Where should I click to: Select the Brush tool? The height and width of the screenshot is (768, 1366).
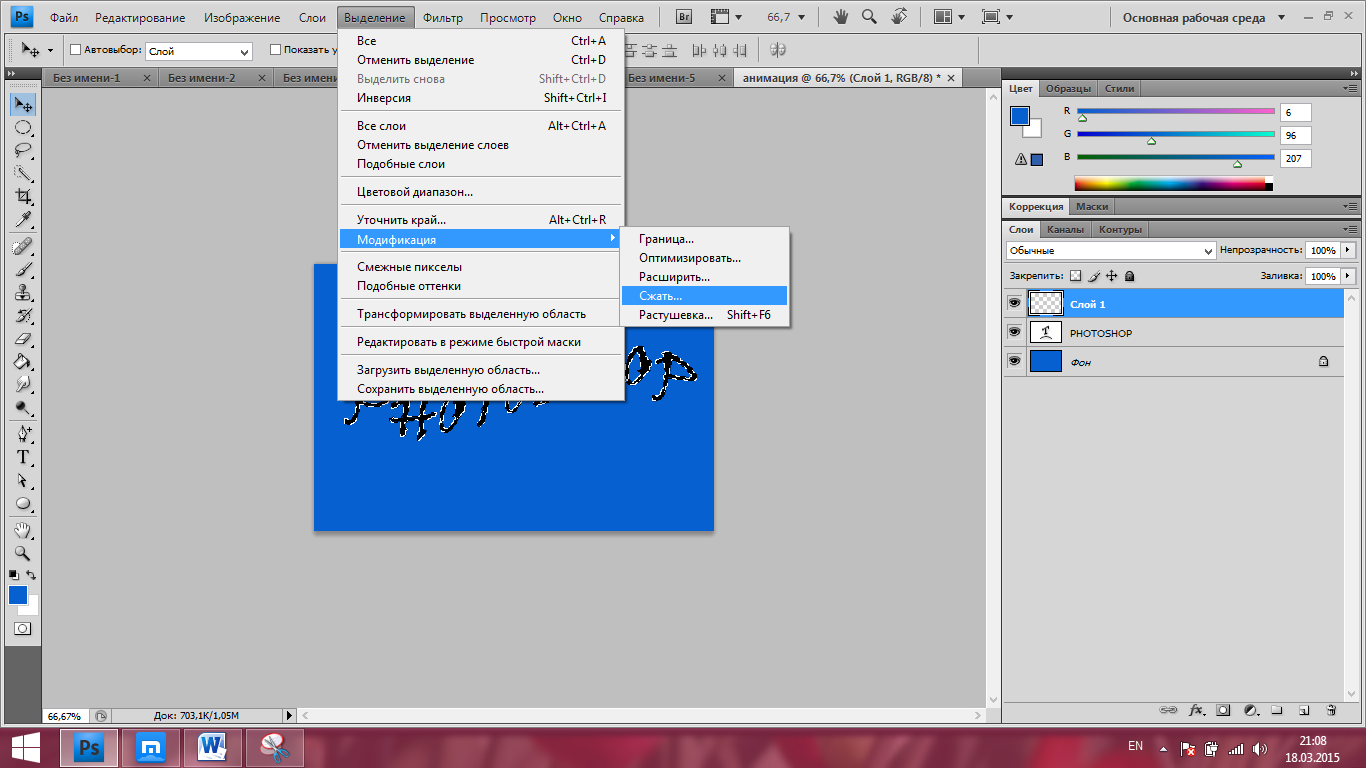point(23,269)
